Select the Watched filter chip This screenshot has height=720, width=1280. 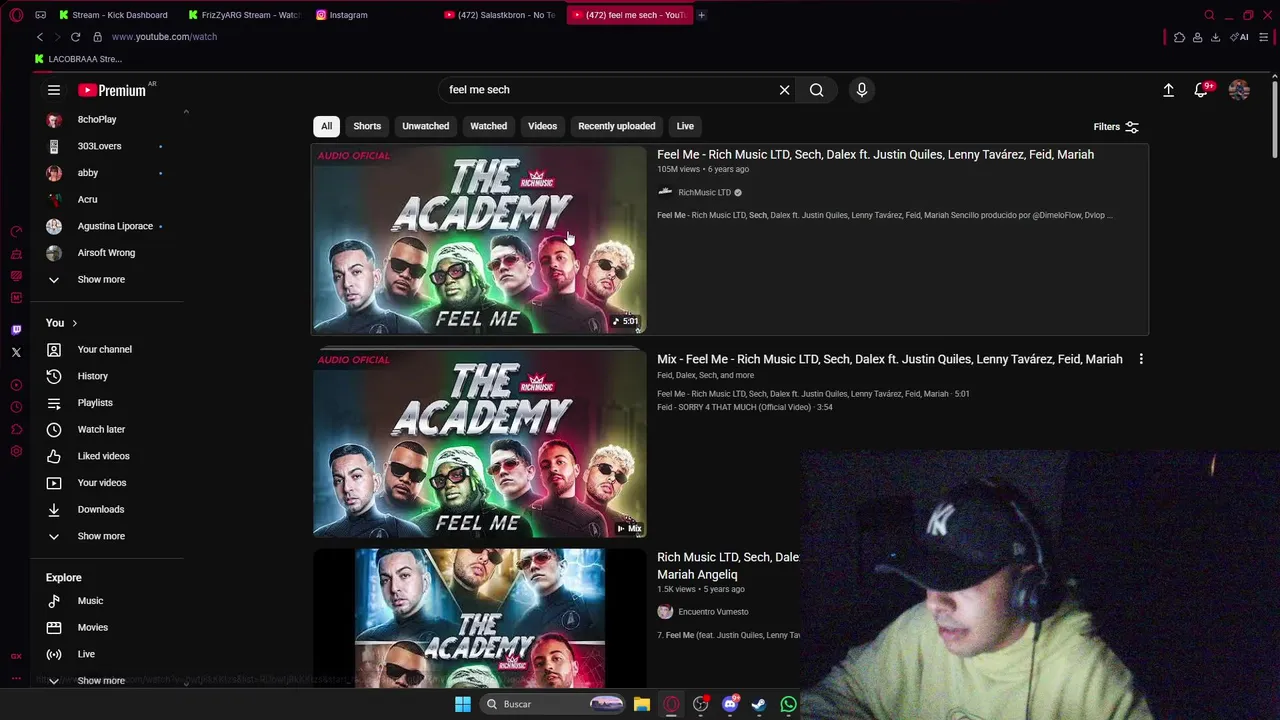tap(489, 126)
